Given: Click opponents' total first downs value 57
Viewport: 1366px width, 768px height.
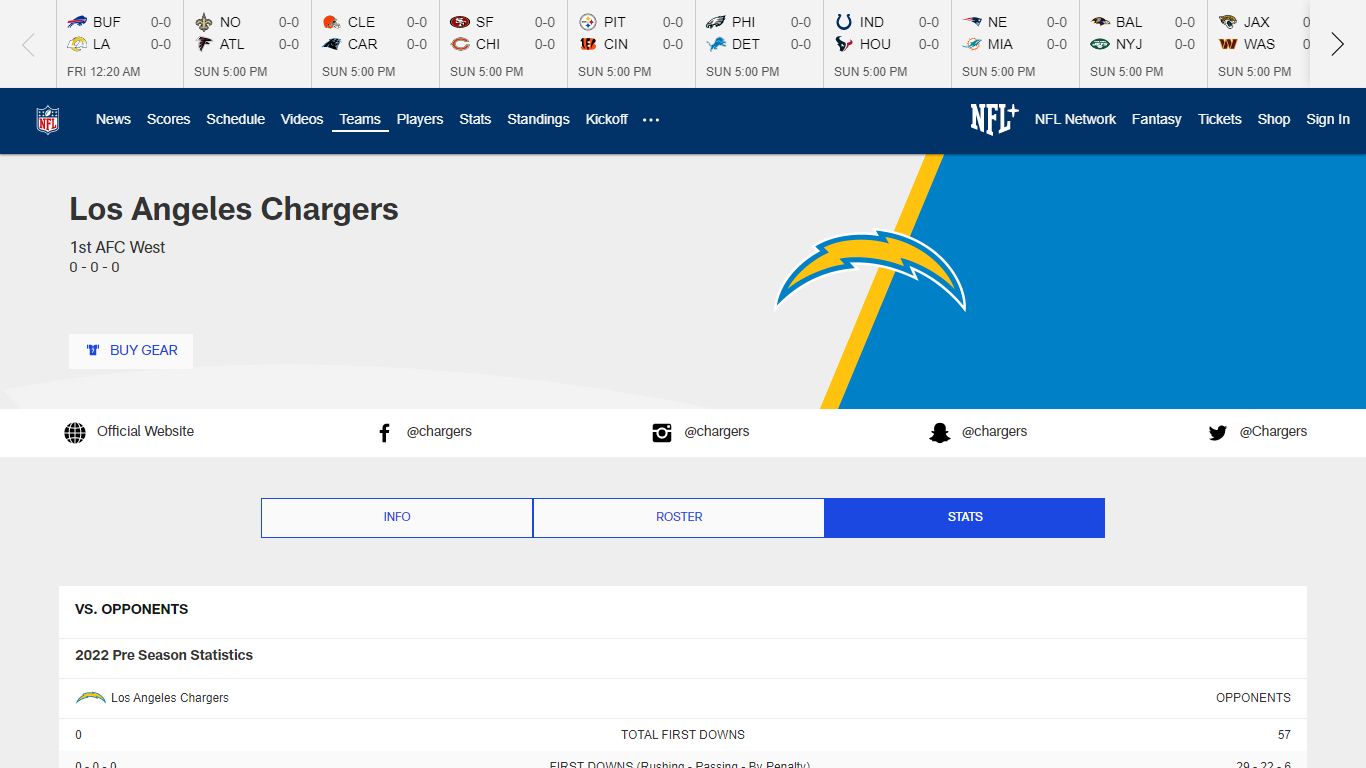Looking at the screenshot, I should [x=1284, y=735].
